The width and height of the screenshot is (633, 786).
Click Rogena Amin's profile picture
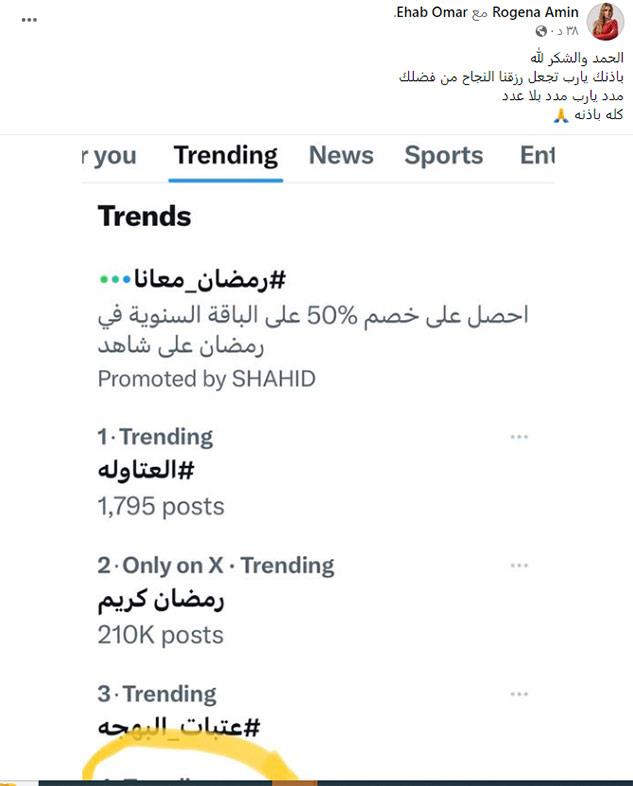[606, 21]
